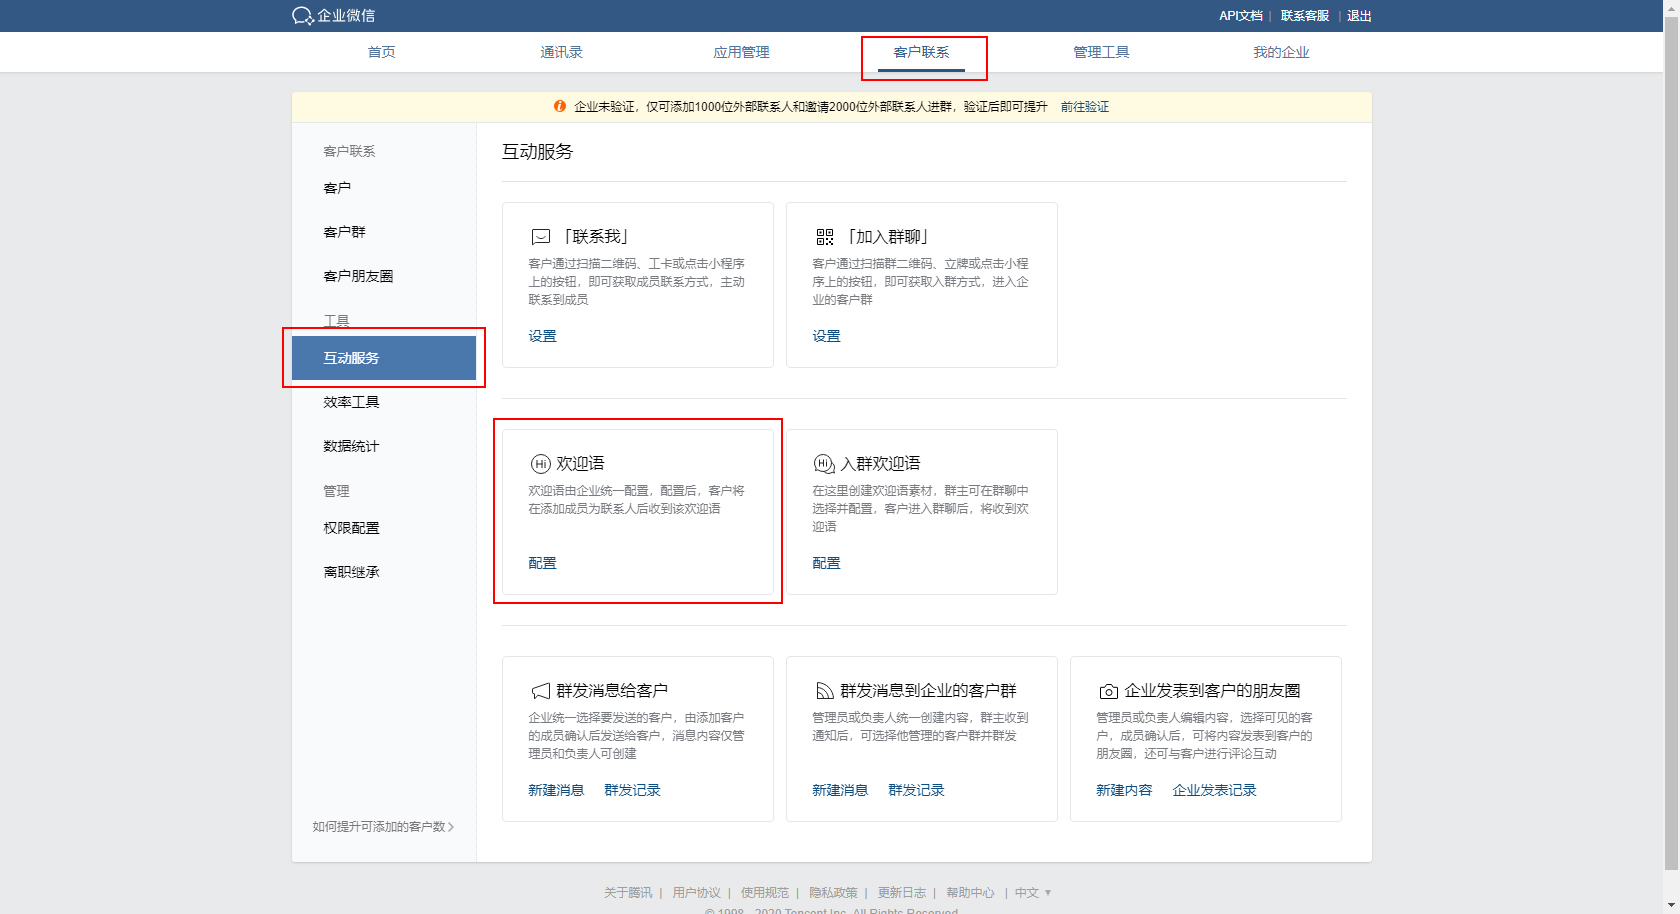Click the 群发消息给客户 card title

[x=612, y=691]
